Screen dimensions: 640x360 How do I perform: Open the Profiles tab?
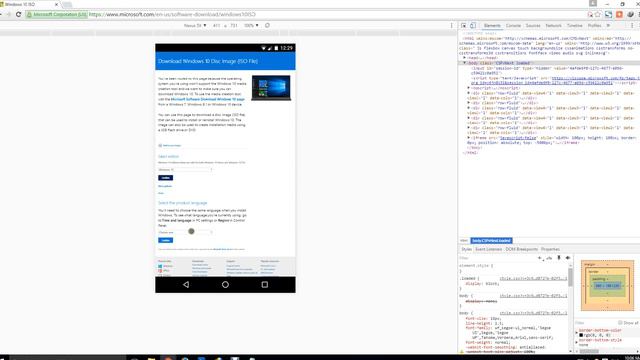(594, 25)
